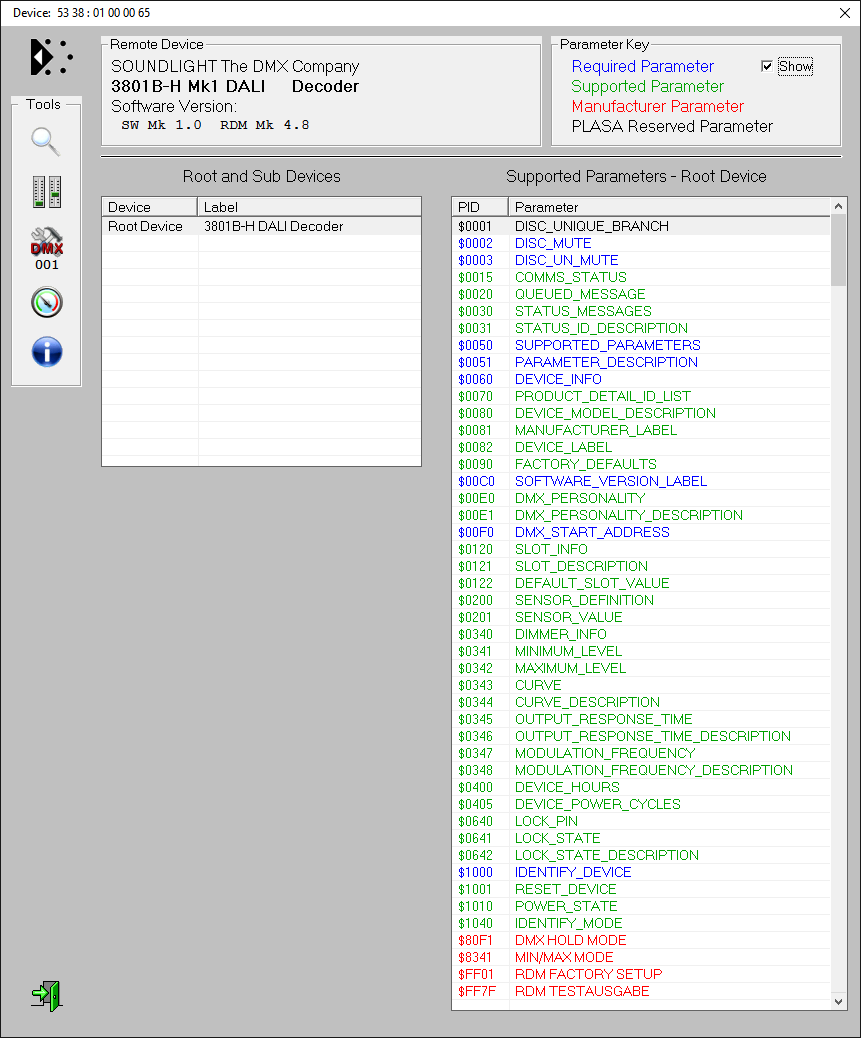This screenshot has width=861, height=1038.
Task: Click the application logo at top left
Action: (51, 57)
